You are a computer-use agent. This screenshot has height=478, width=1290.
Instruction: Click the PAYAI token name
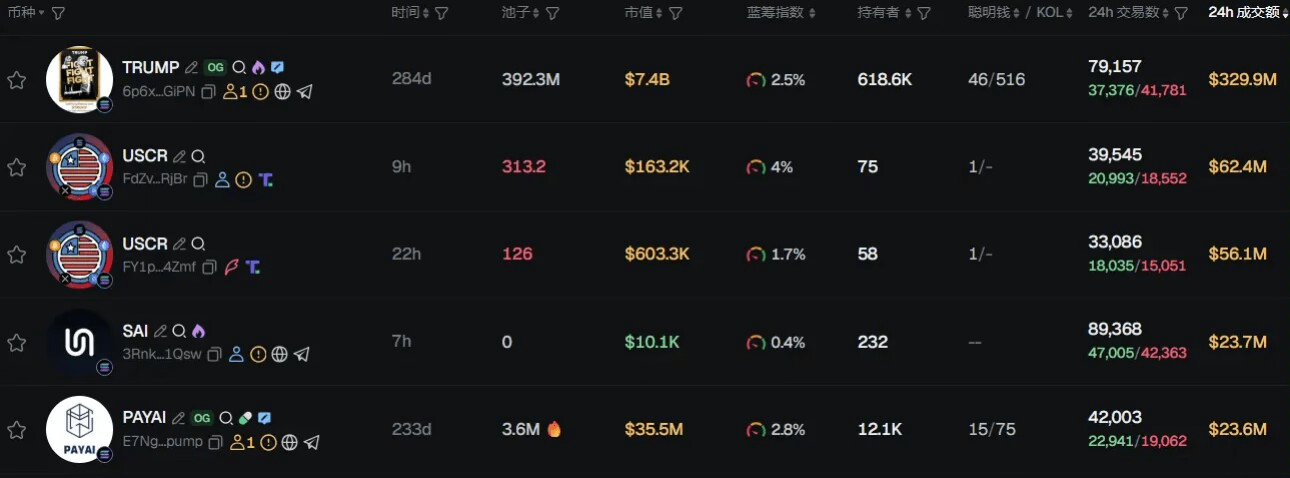144,418
